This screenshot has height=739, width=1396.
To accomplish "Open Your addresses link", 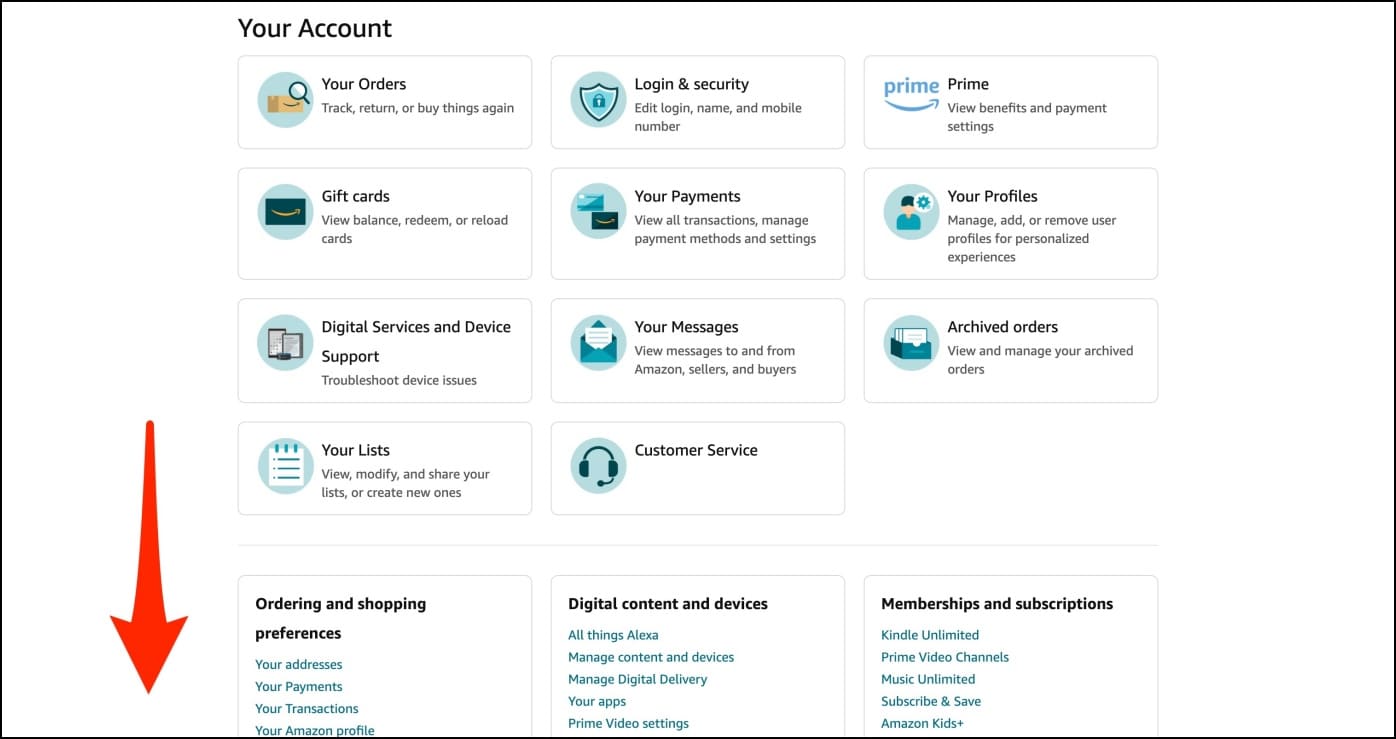I will tap(298, 664).
